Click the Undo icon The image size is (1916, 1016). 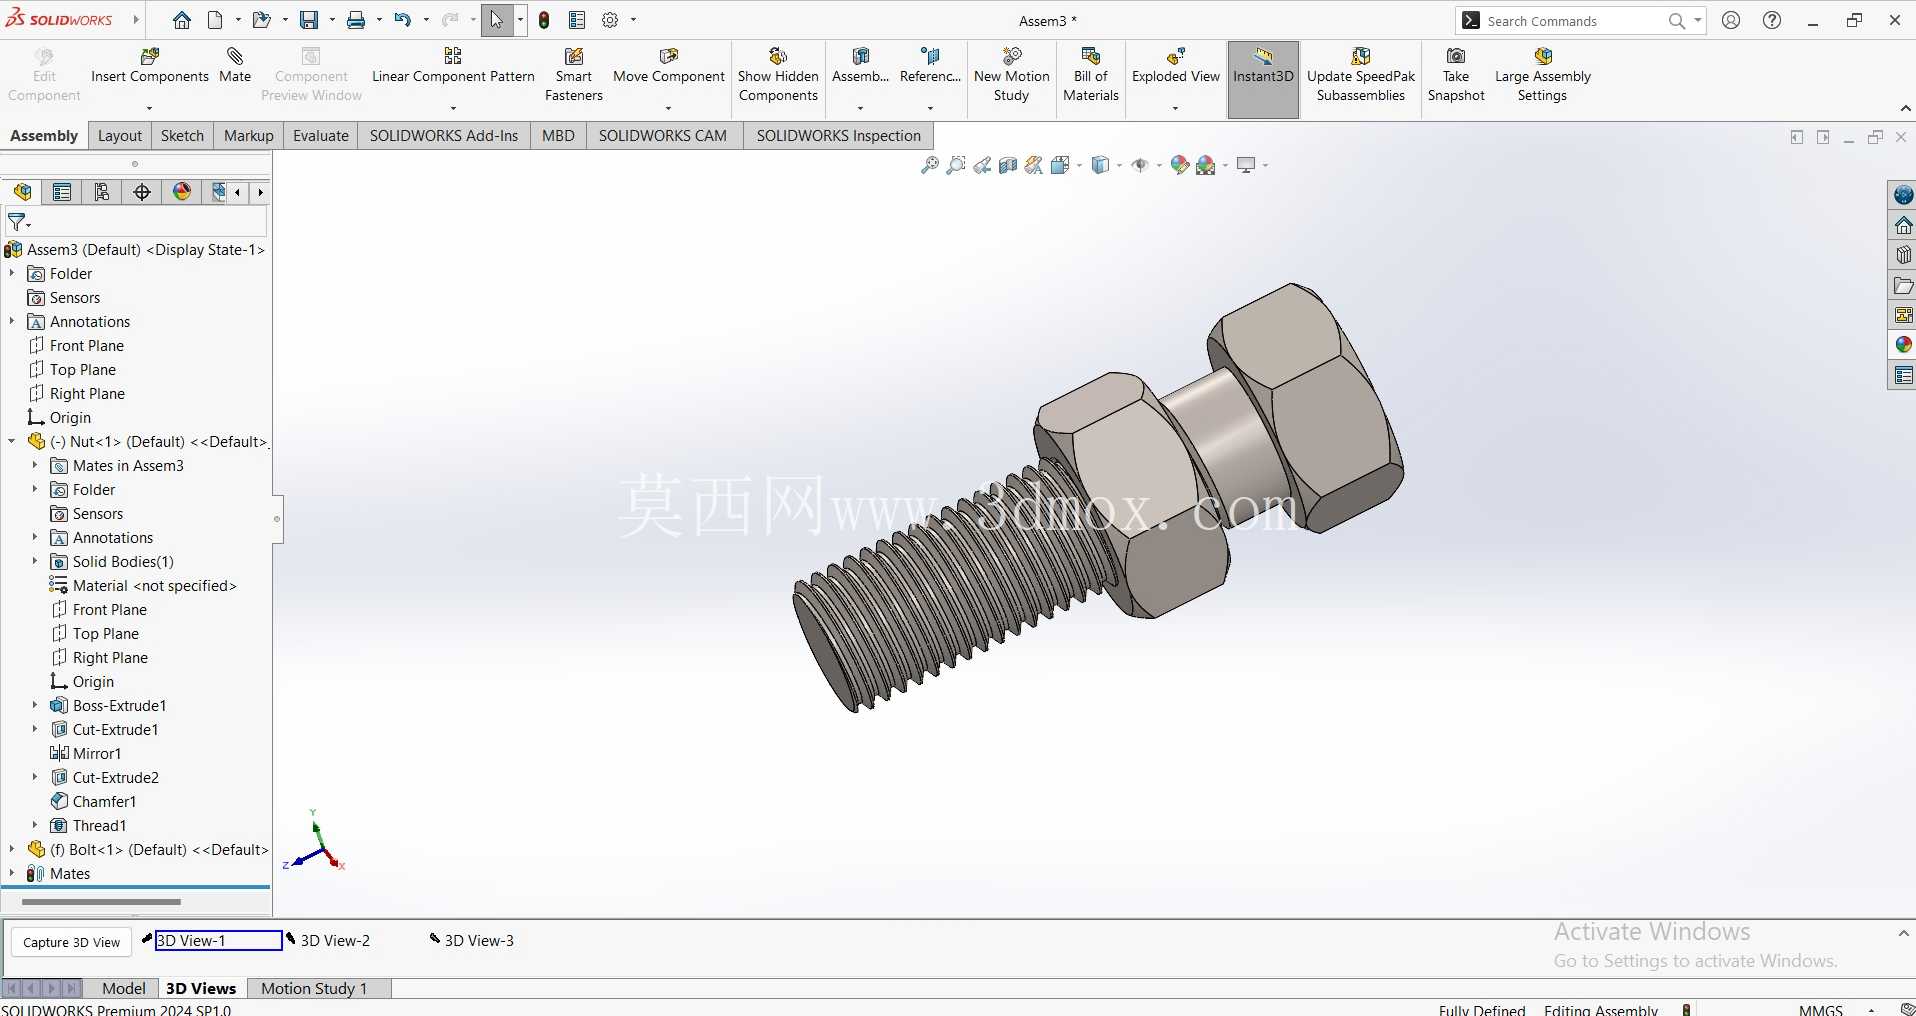(403, 20)
